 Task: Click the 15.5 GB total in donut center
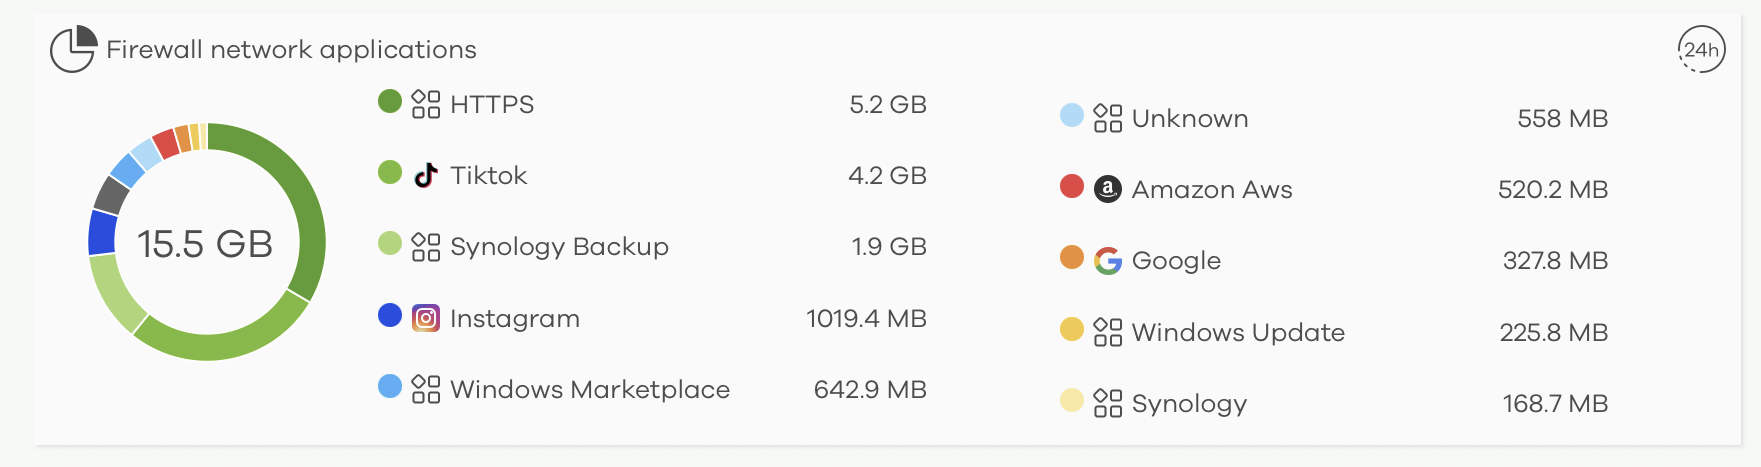(205, 244)
